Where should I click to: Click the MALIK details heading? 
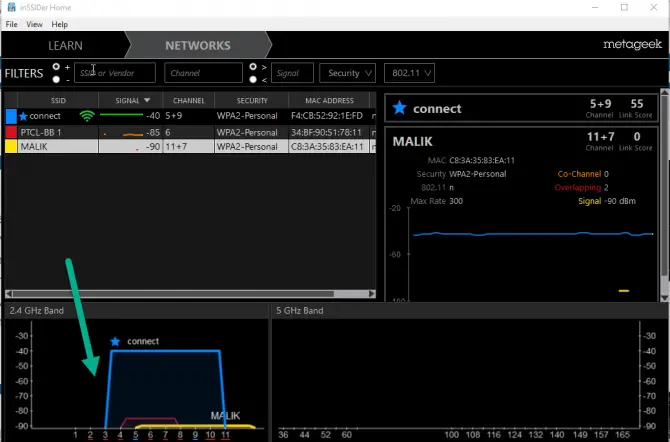[412, 141]
